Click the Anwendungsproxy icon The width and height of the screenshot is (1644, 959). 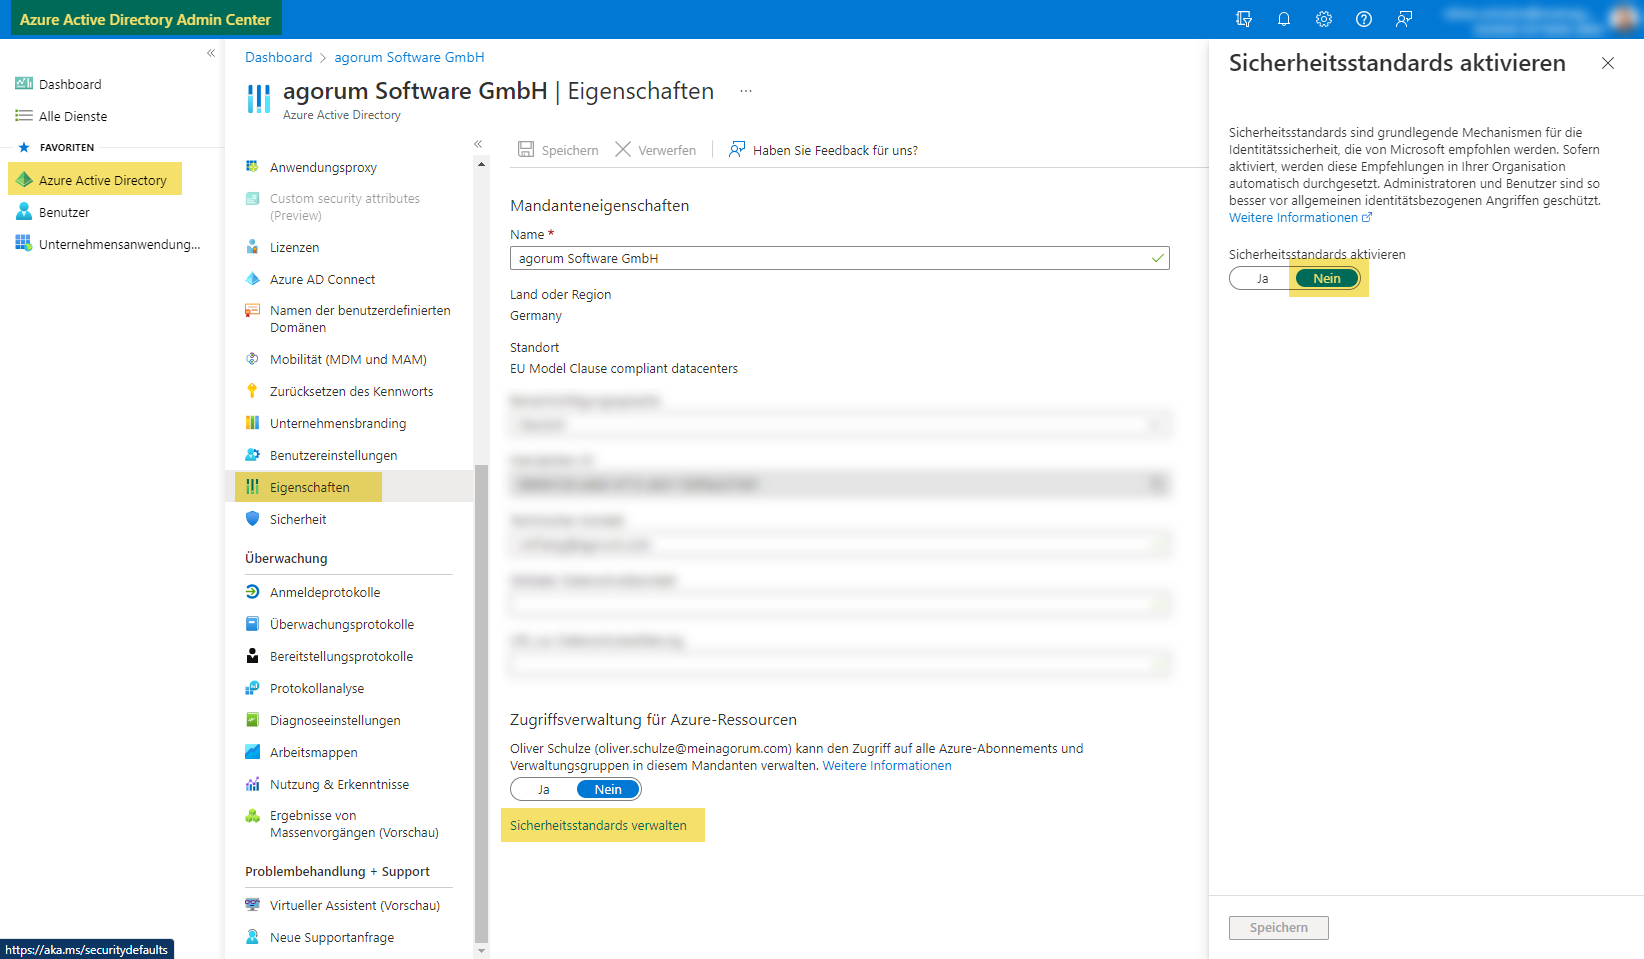point(252,167)
